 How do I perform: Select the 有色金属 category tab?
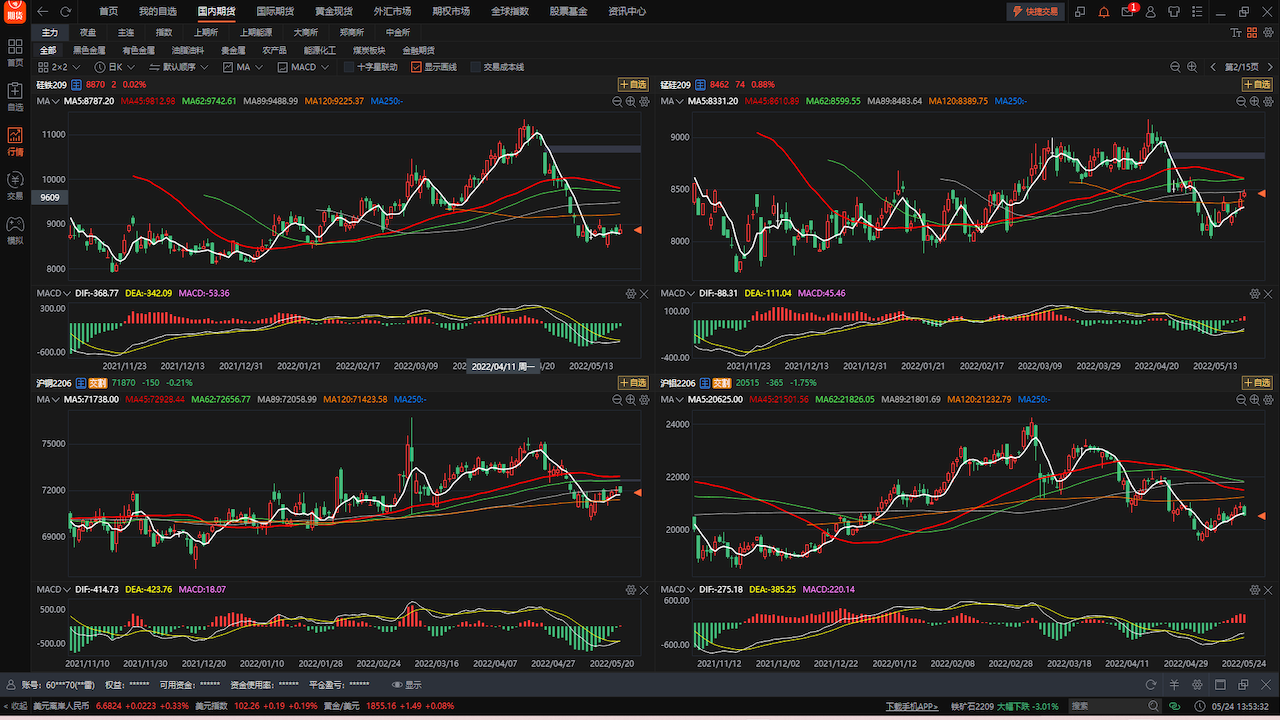(x=138, y=50)
